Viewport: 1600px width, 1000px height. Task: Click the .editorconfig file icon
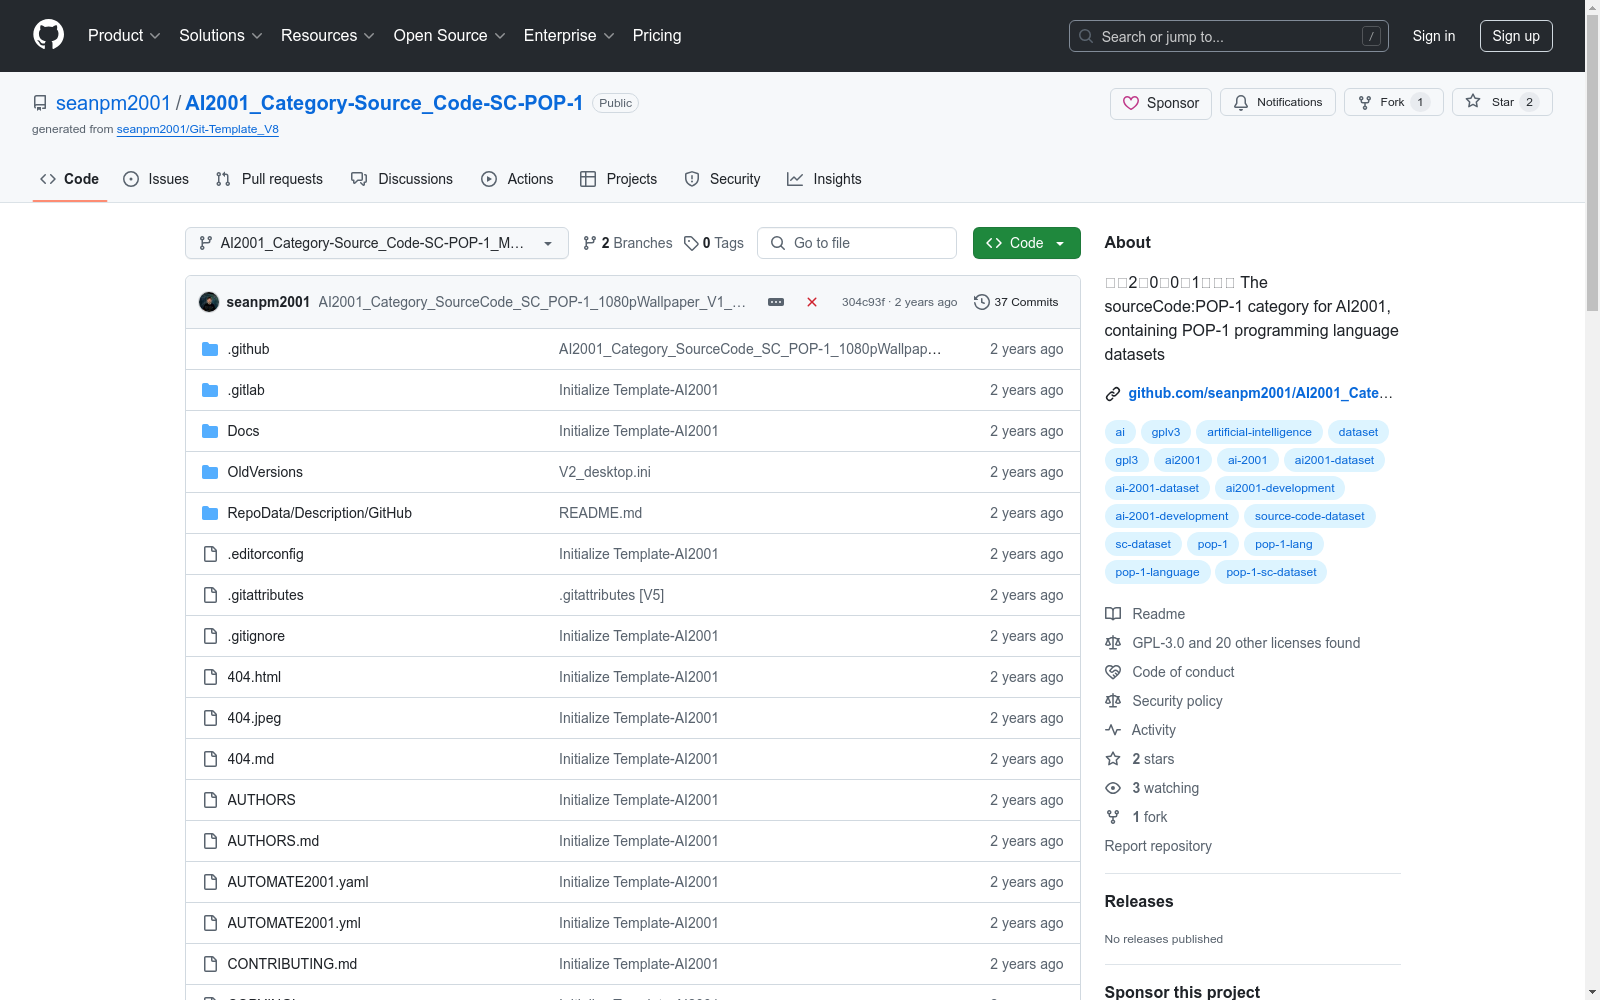tap(210, 554)
